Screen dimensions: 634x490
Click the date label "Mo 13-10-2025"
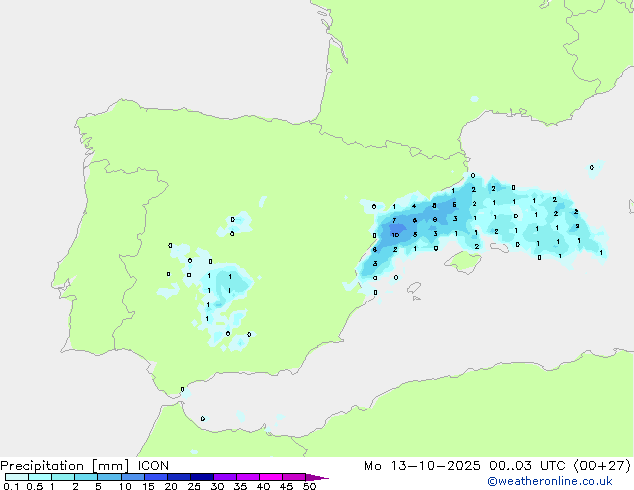(422, 466)
